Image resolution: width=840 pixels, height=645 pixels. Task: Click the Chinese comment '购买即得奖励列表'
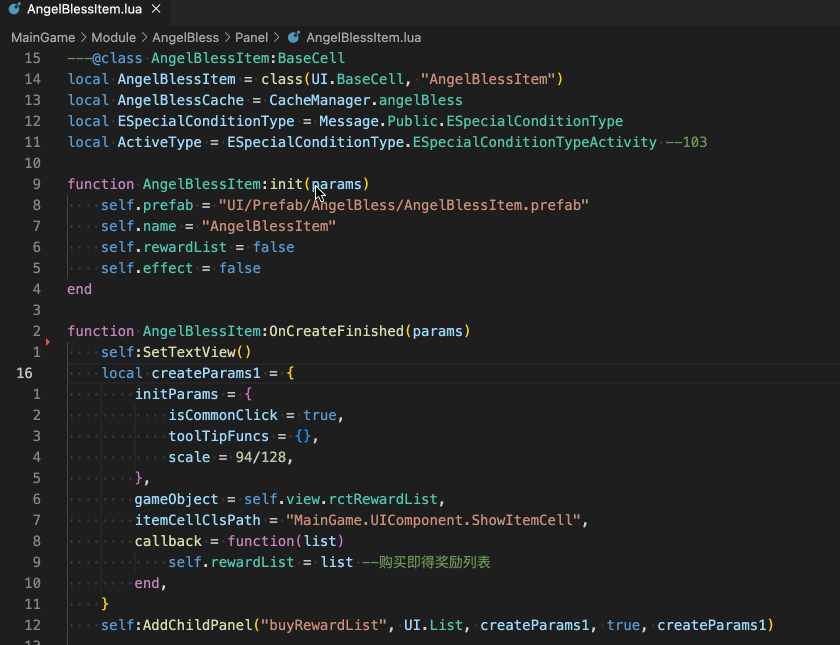(434, 562)
